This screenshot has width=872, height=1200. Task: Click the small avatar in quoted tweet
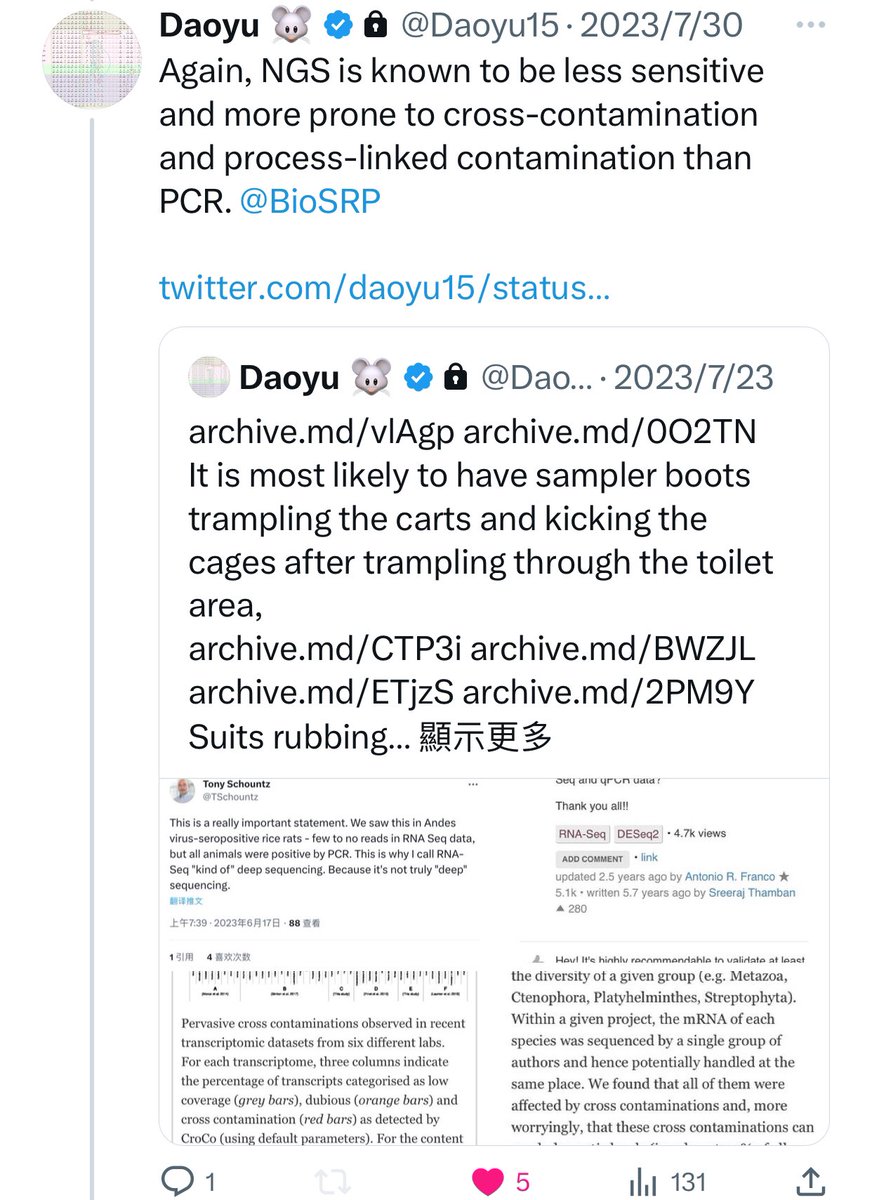pyautogui.click(x=206, y=377)
